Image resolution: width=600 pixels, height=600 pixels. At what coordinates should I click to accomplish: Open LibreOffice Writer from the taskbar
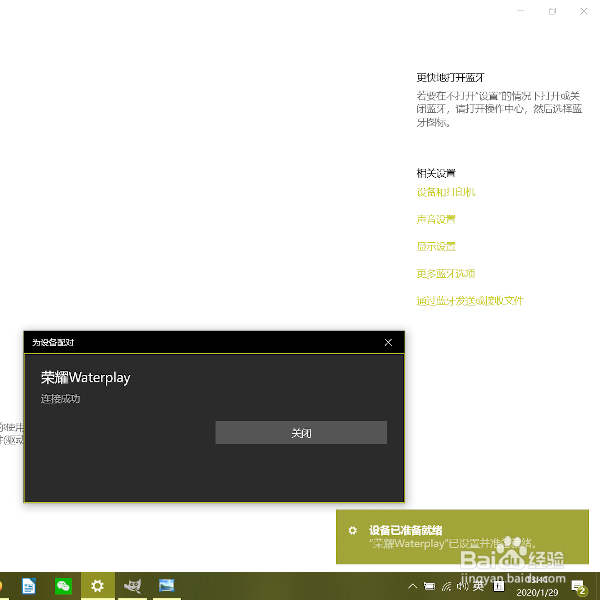pyautogui.click(x=29, y=585)
